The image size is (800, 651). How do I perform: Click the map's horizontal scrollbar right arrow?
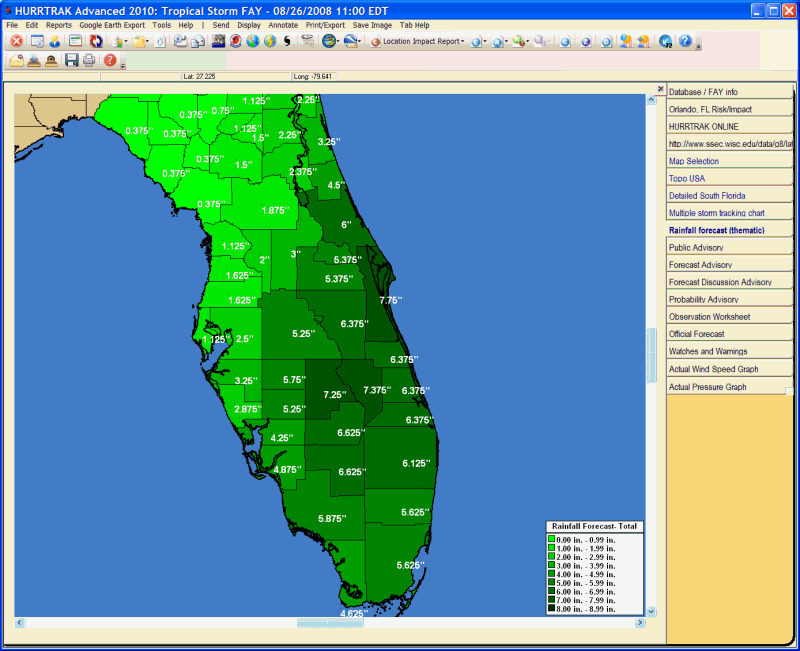coord(641,622)
